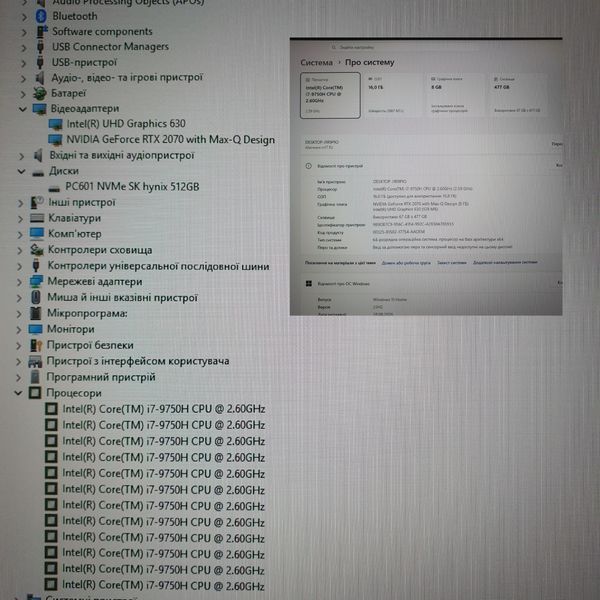Click Система breadcrumb in the Settings window
Viewport: 600px width, 600px height.
point(316,63)
